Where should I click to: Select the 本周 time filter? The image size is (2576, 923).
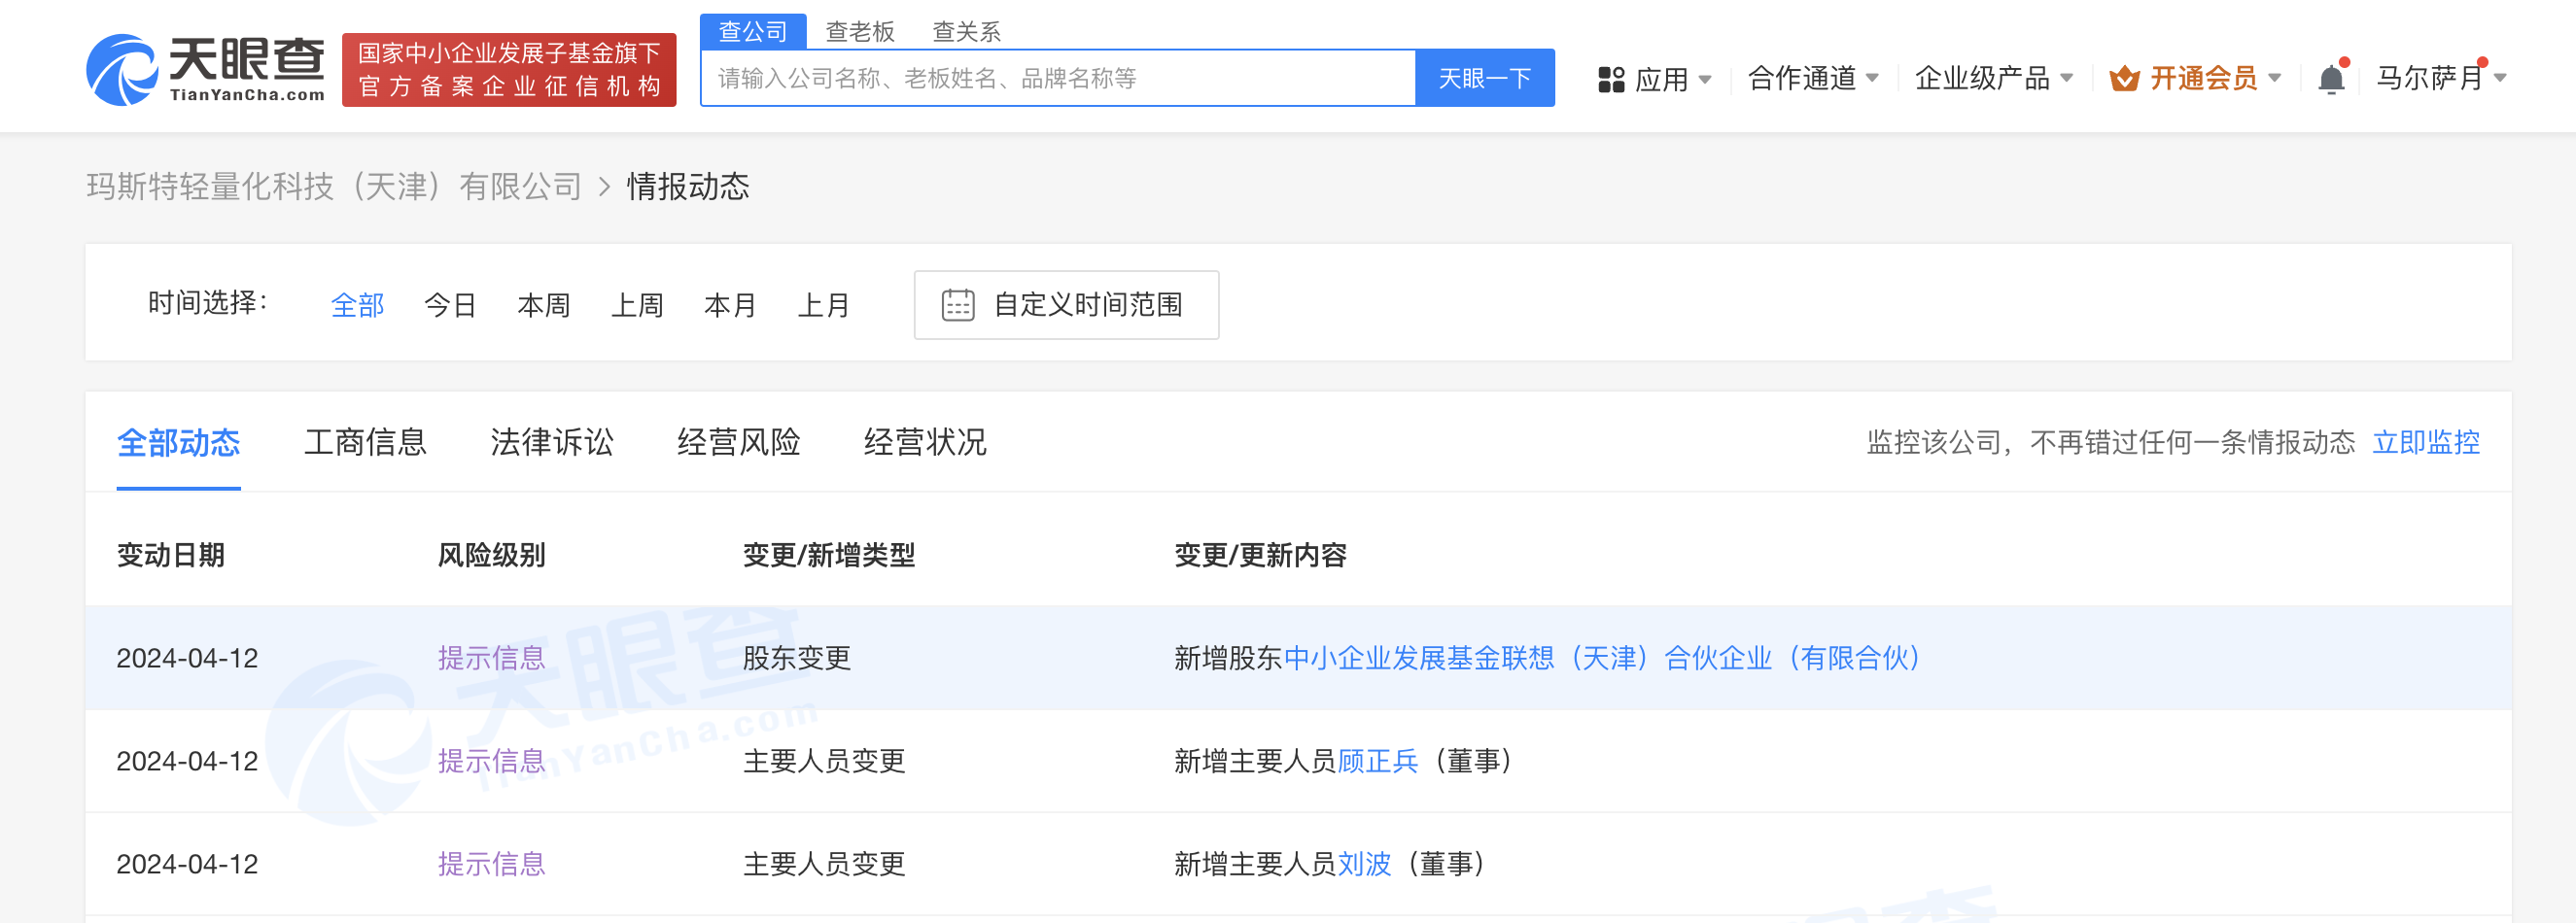click(543, 305)
